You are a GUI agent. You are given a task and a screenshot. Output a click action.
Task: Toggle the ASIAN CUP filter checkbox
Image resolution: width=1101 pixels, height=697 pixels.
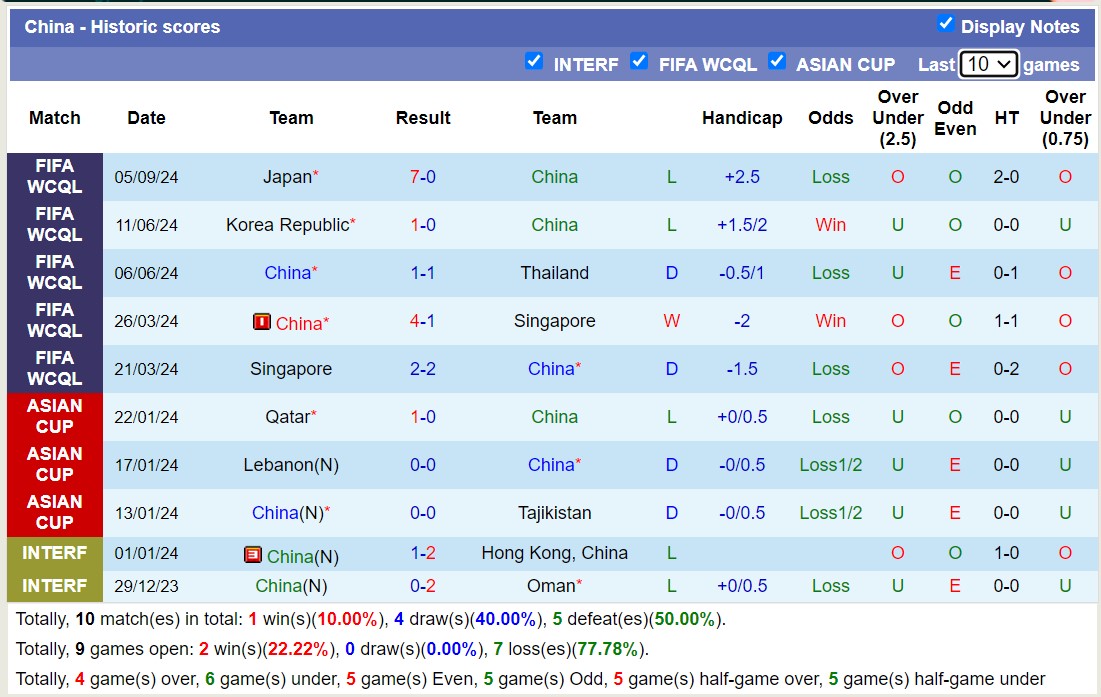[x=777, y=61]
